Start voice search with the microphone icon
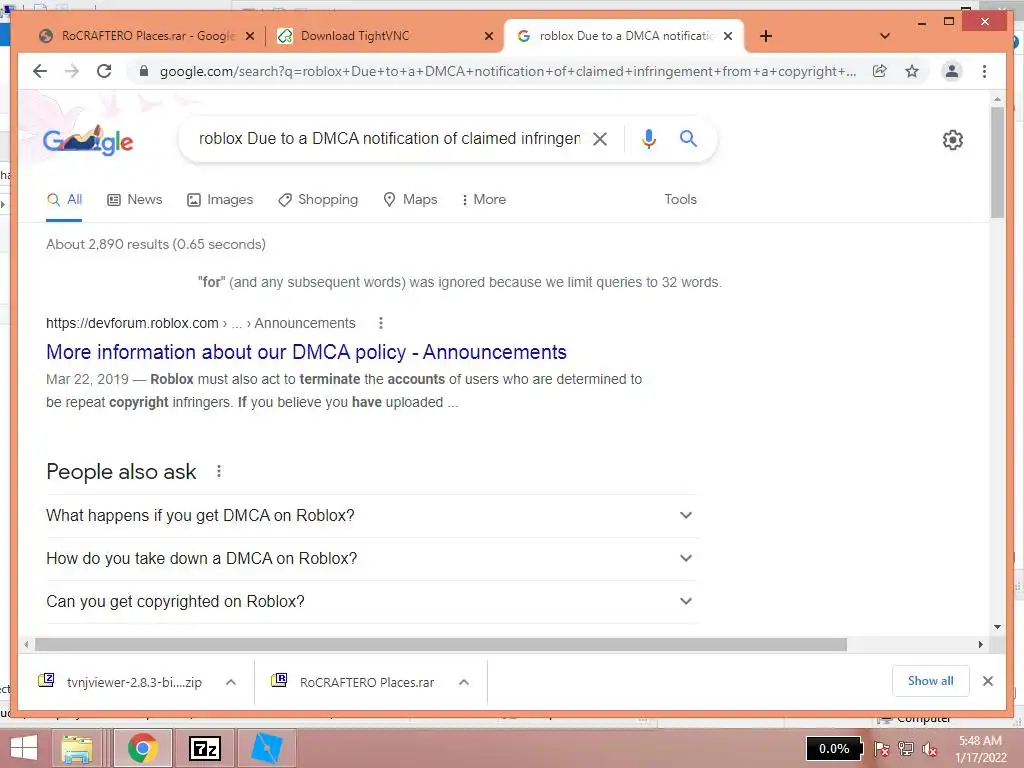Screen dimensions: 1024x768 pyautogui.click(x=648, y=138)
